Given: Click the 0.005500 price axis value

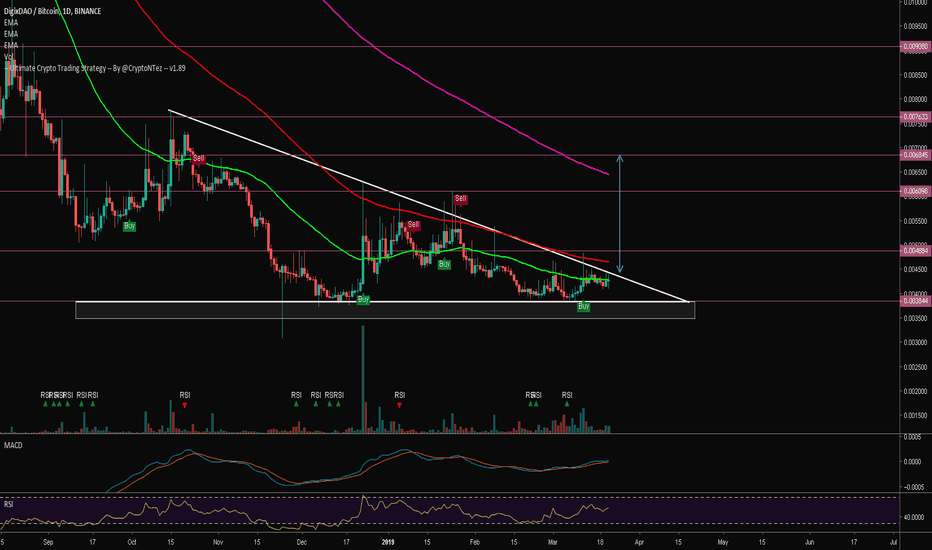Looking at the screenshot, I should pos(915,221).
